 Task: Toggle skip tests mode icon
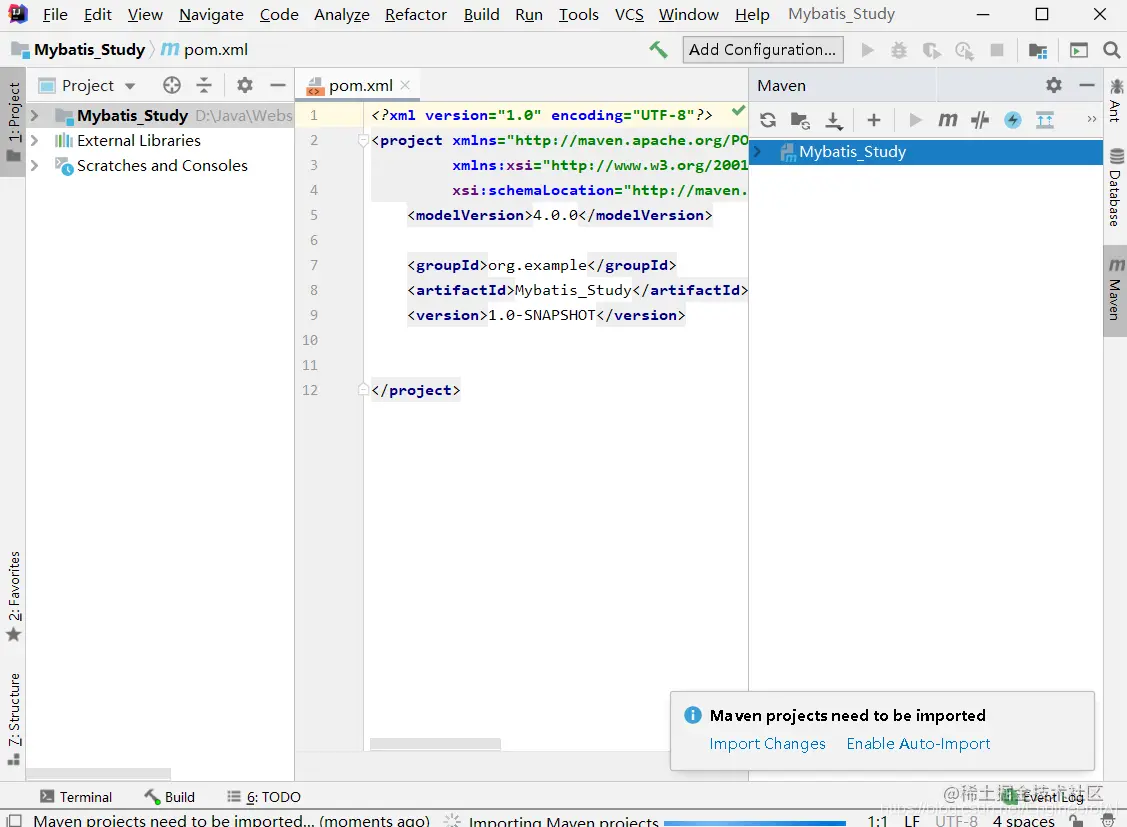click(980, 120)
